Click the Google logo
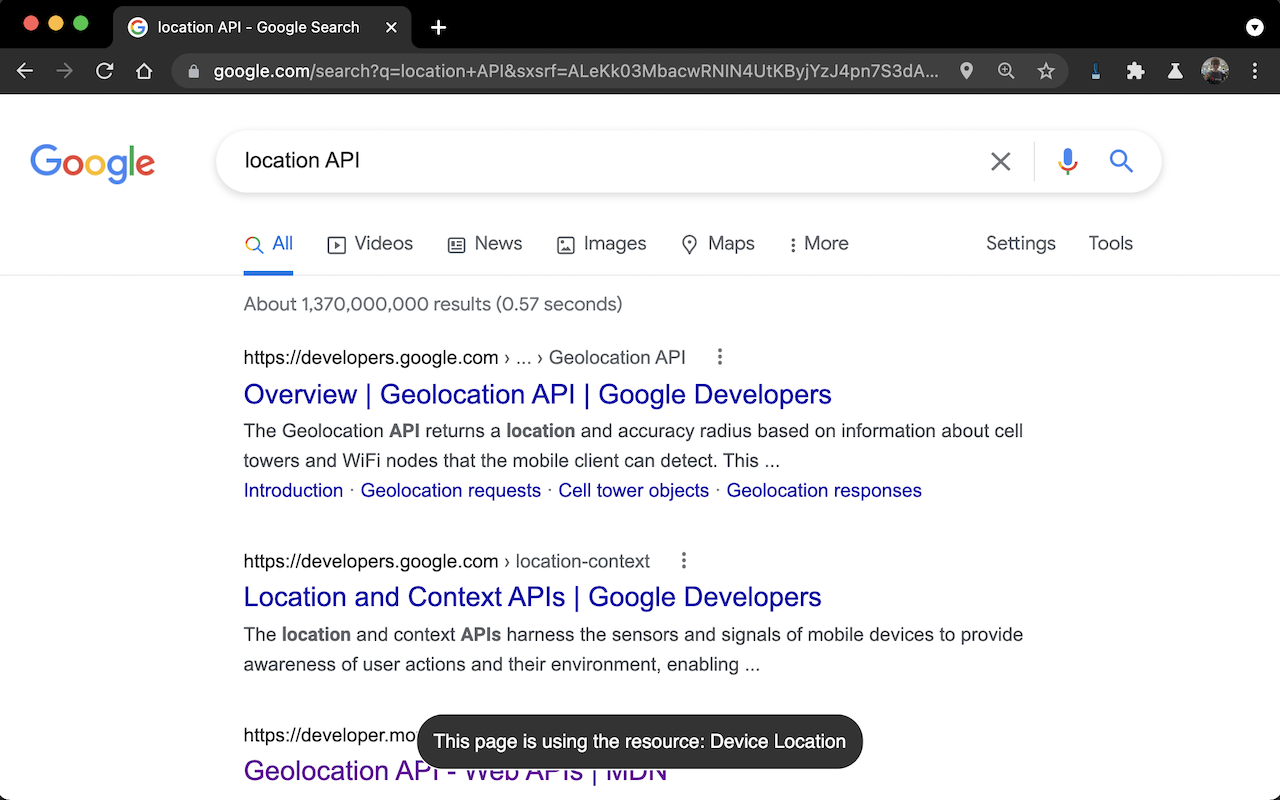Viewport: 1280px width, 800px height. pos(92,163)
